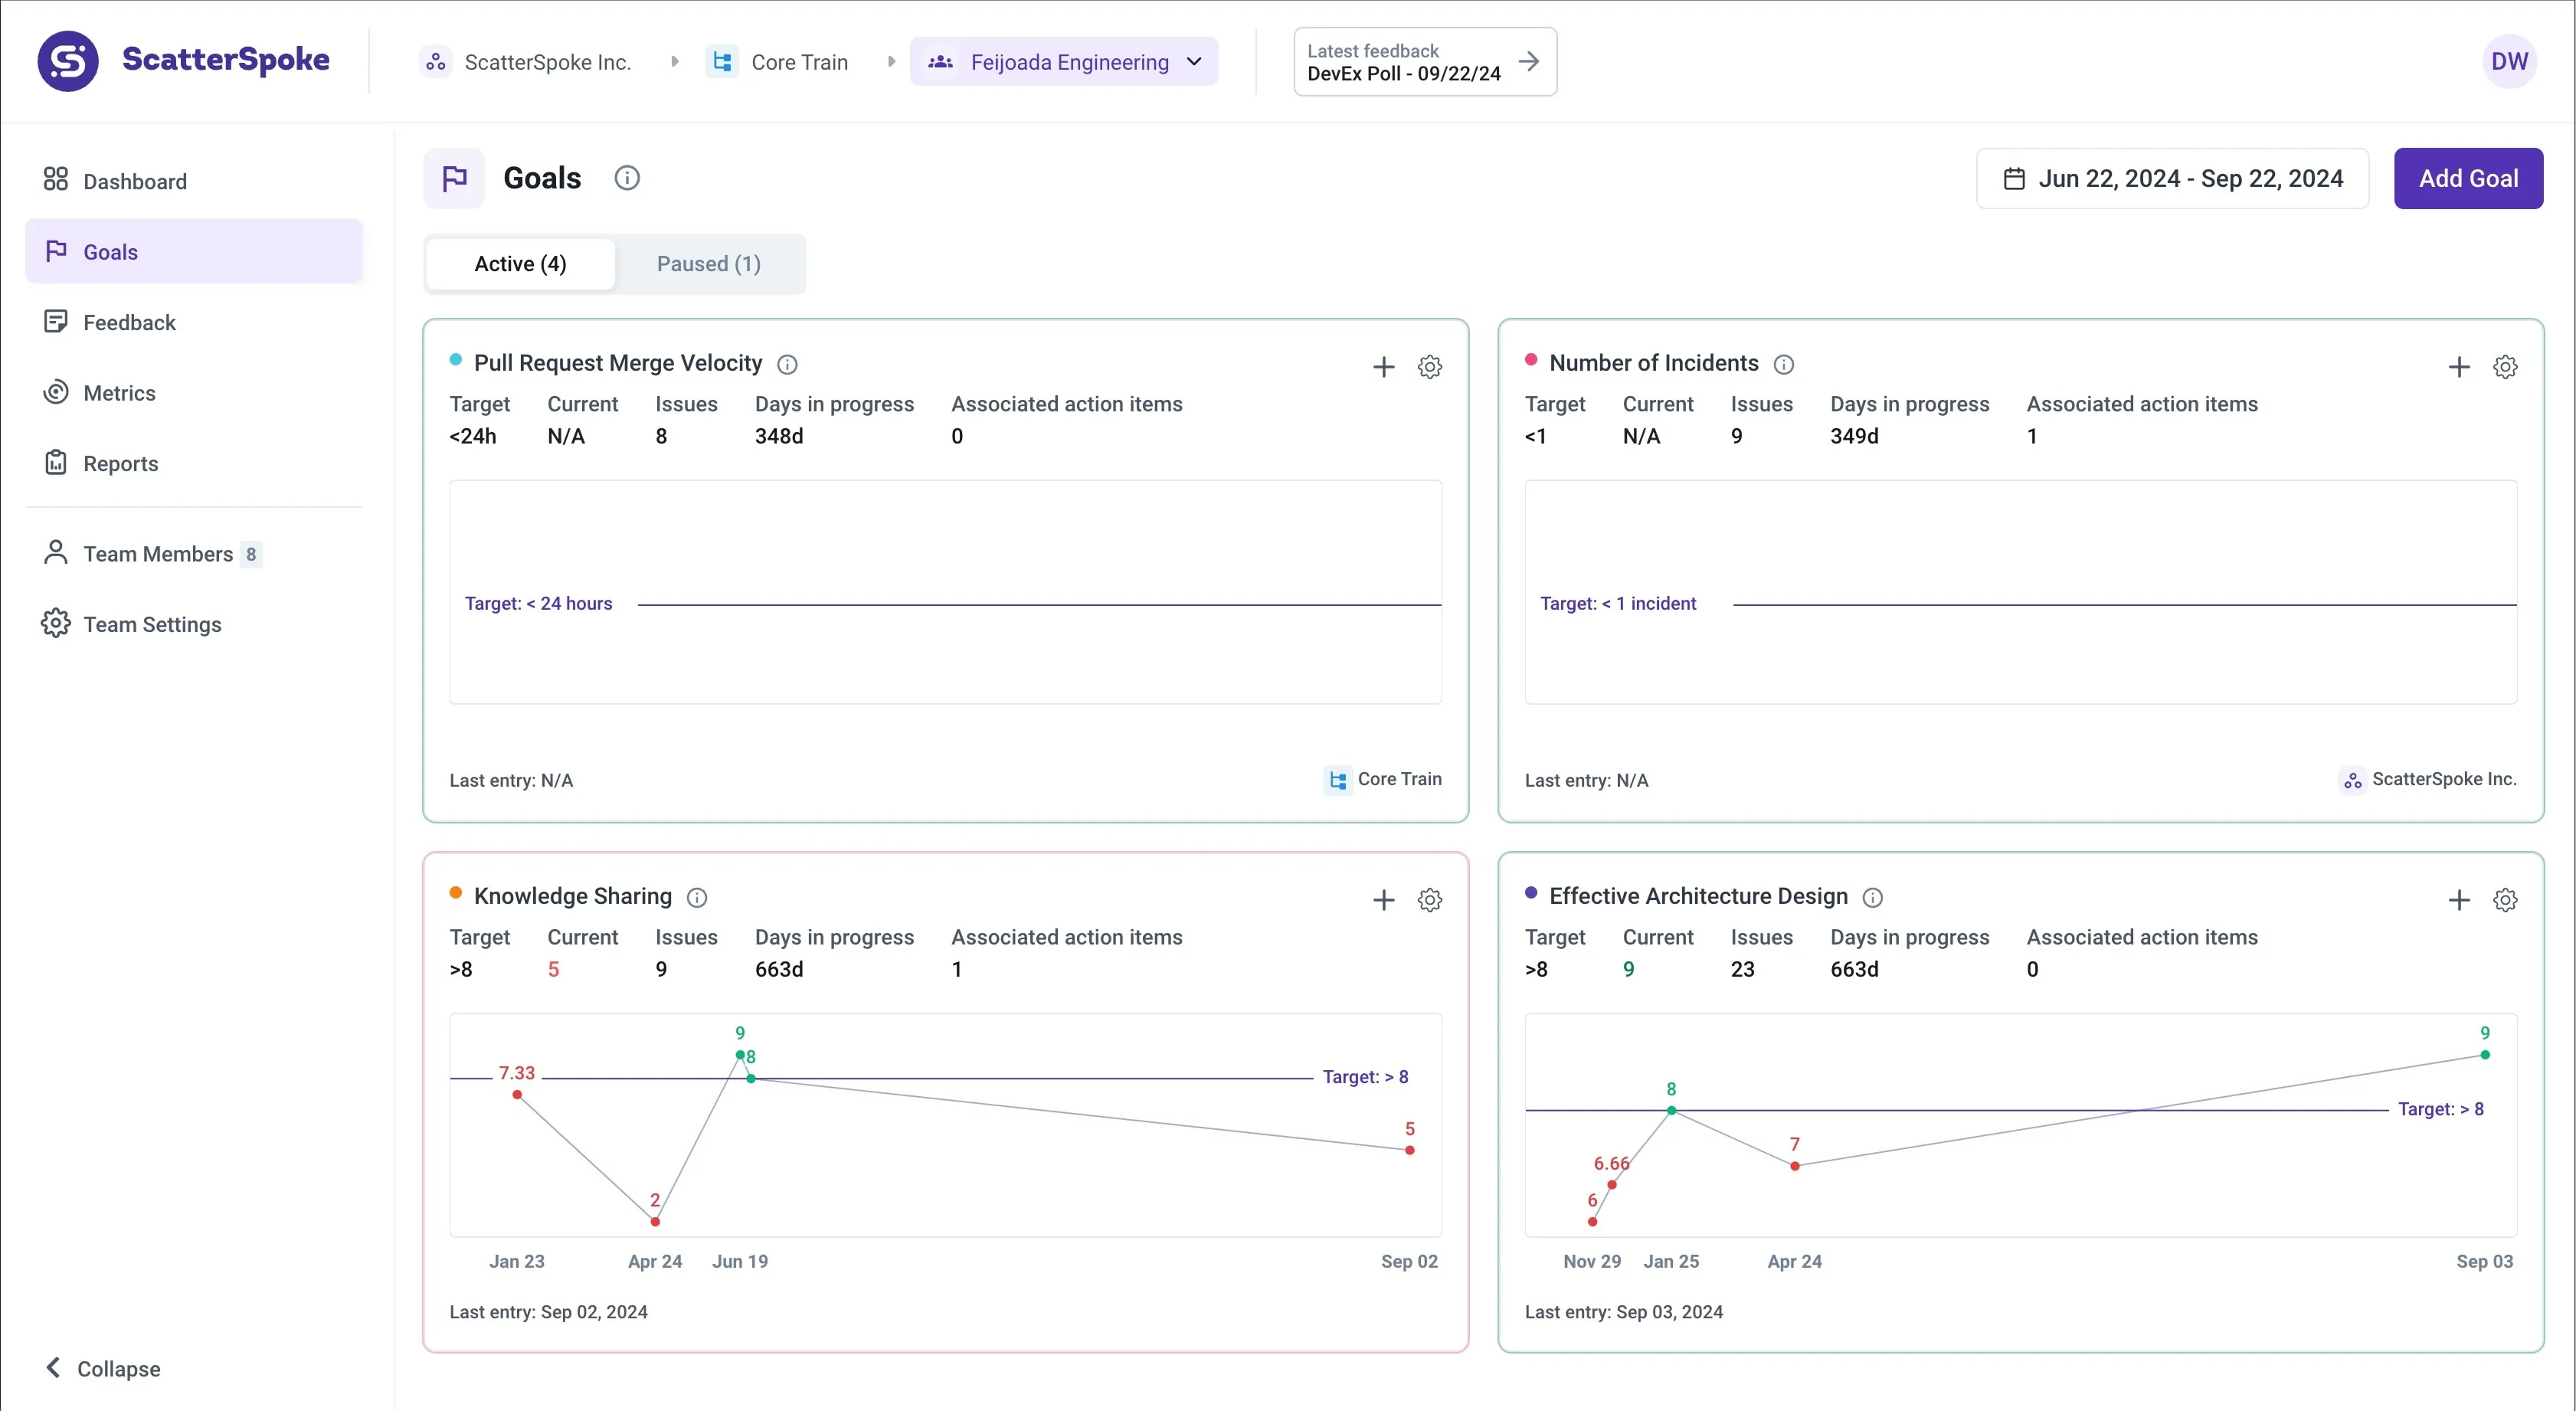
Task: Open date range picker Jun 22 - Sep 22
Action: point(2172,179)
